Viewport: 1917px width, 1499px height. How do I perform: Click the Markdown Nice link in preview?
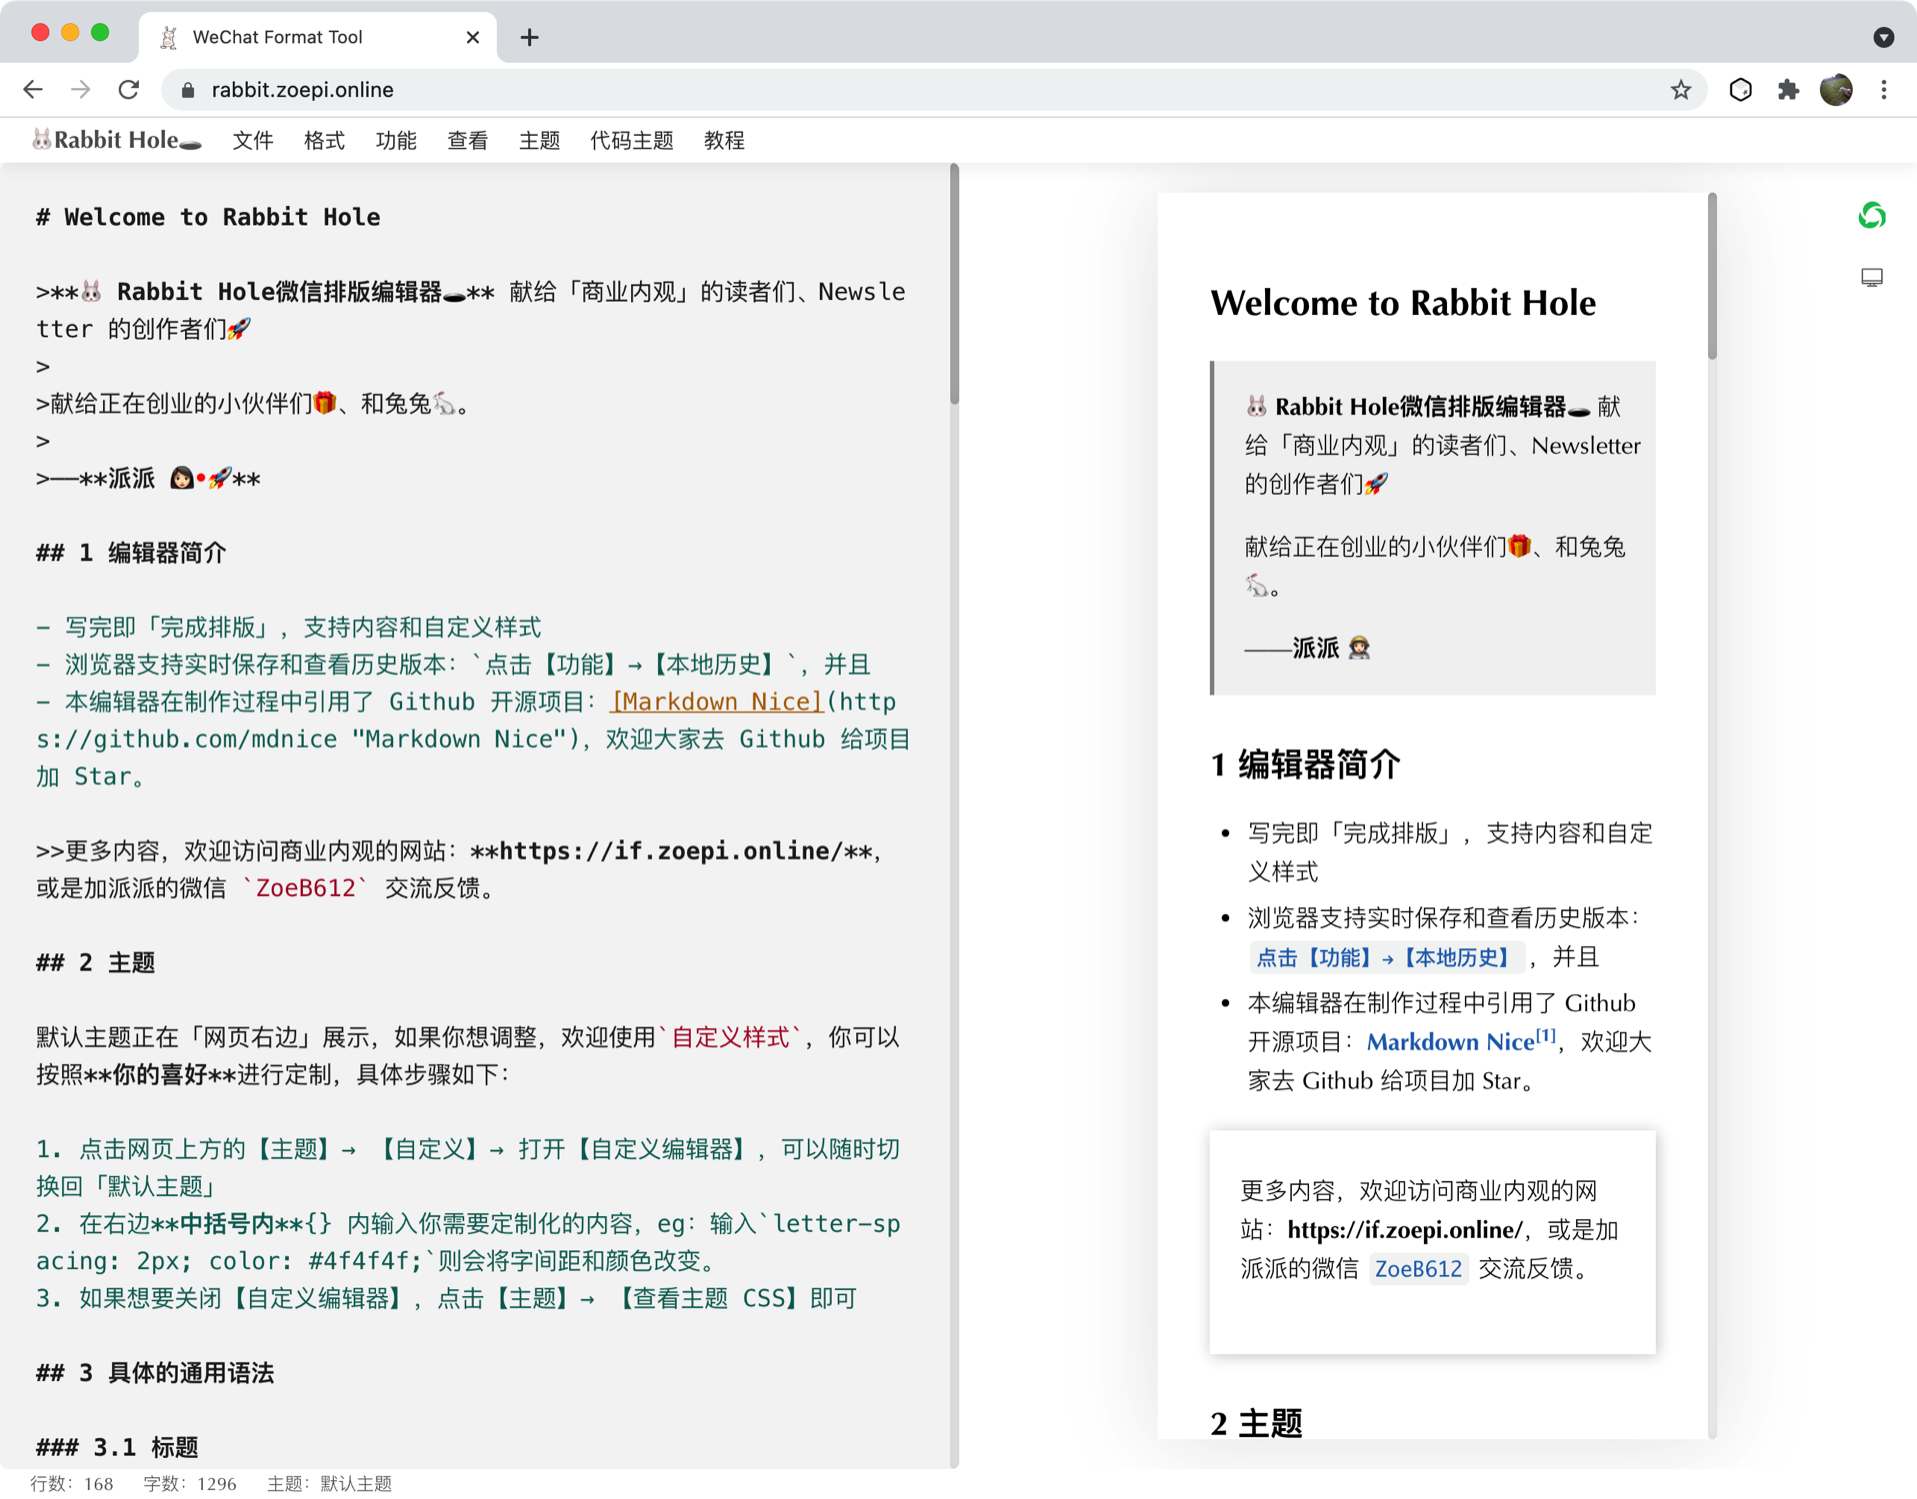[x=1449, y=1042]
